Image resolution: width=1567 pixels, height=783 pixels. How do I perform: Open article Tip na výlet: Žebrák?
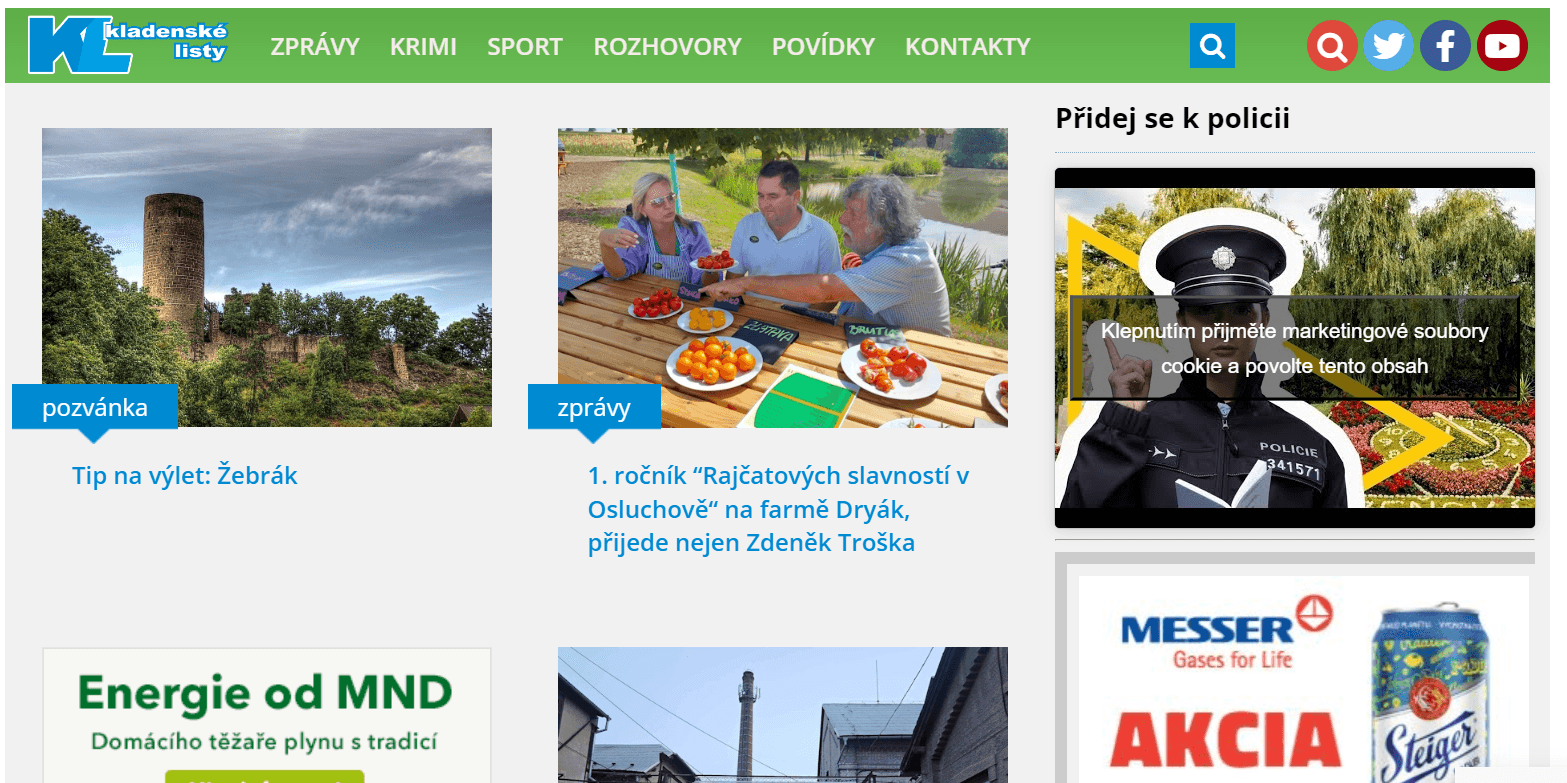185,475
